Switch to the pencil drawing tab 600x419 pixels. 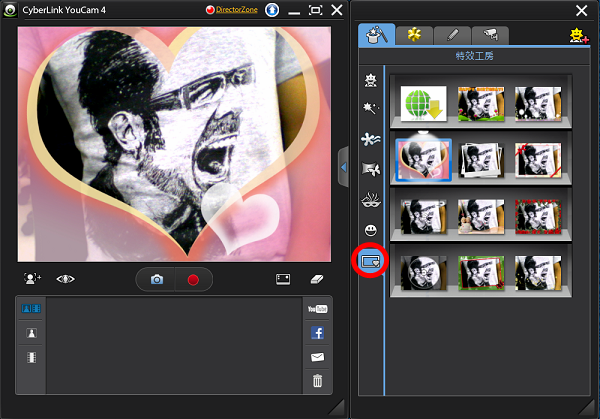point(450,35)
